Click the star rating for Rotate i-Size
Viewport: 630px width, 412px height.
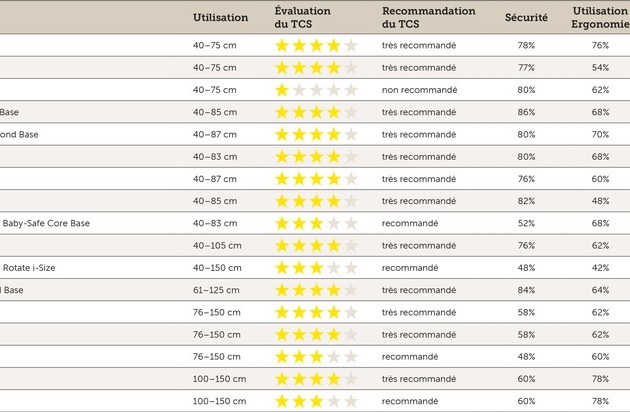pyautogui.click(x=315, y=268)
